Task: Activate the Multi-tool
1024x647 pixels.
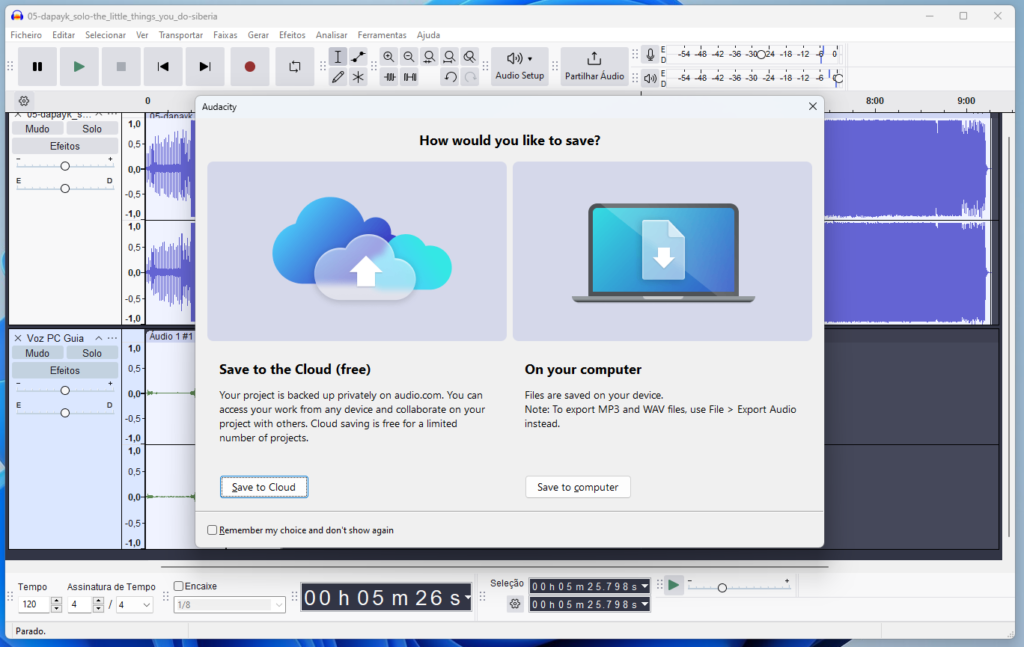Action: (358, 76)
